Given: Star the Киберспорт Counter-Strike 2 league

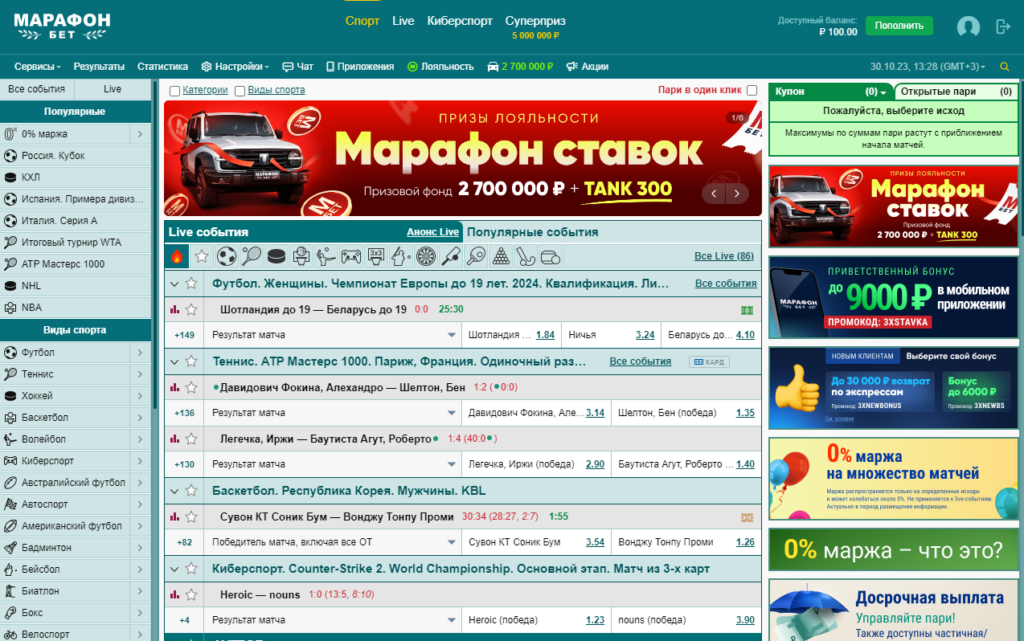Looking at the screenshot, I should pyautogui.click(x=191, y=569).
